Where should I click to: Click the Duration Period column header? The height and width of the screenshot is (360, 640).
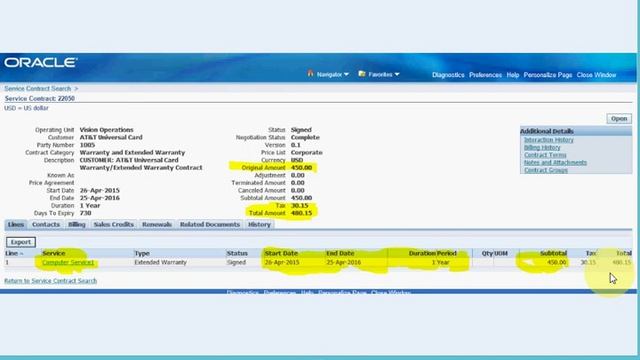point(433,253)
